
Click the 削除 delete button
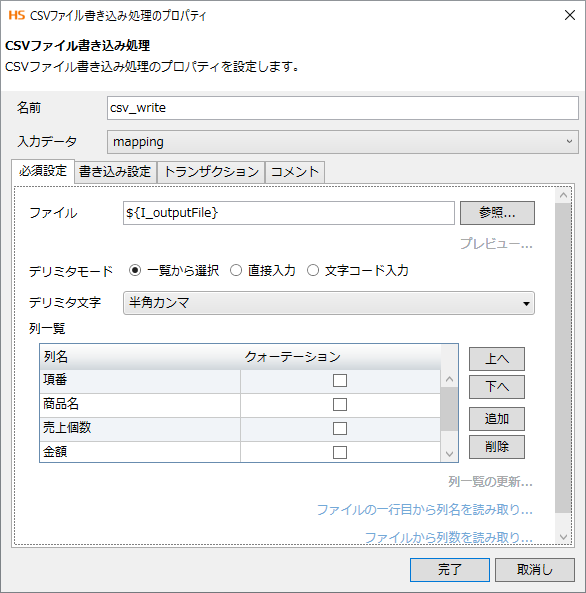497,447
